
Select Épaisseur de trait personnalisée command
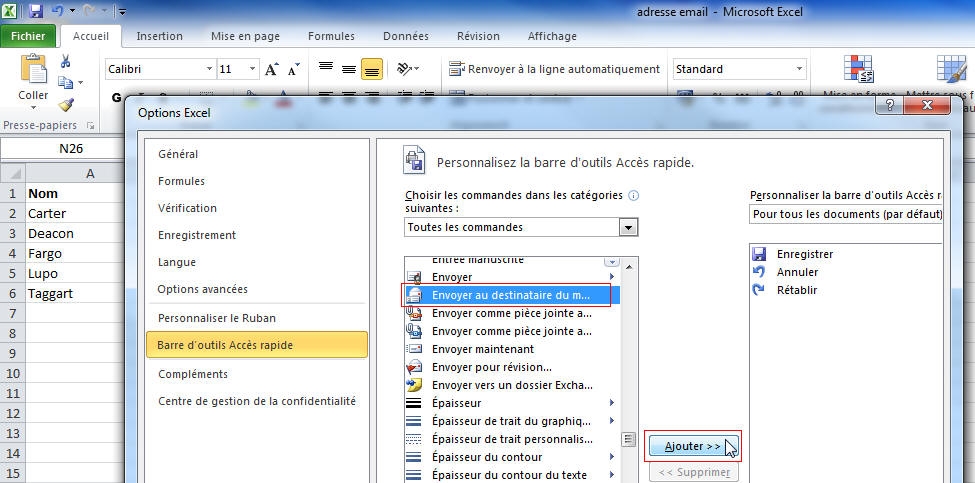pos(512,439)
